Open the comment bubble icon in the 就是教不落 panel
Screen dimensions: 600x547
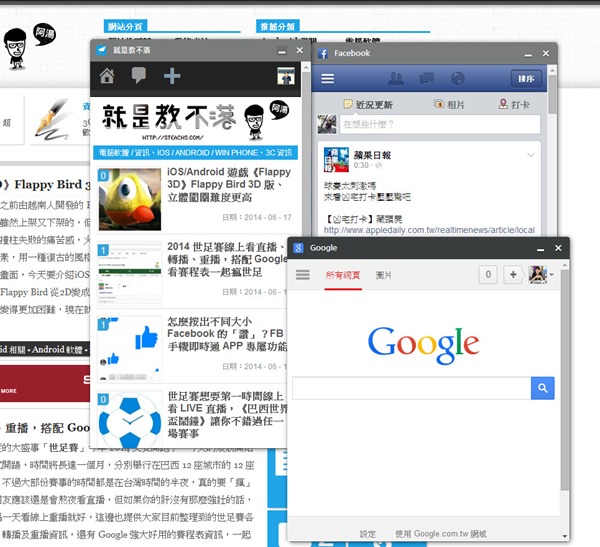139,75
